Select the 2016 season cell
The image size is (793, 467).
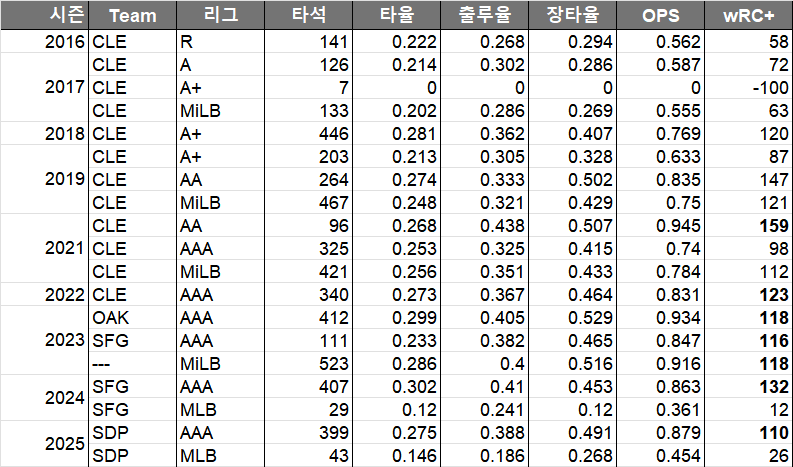(66, 42)
